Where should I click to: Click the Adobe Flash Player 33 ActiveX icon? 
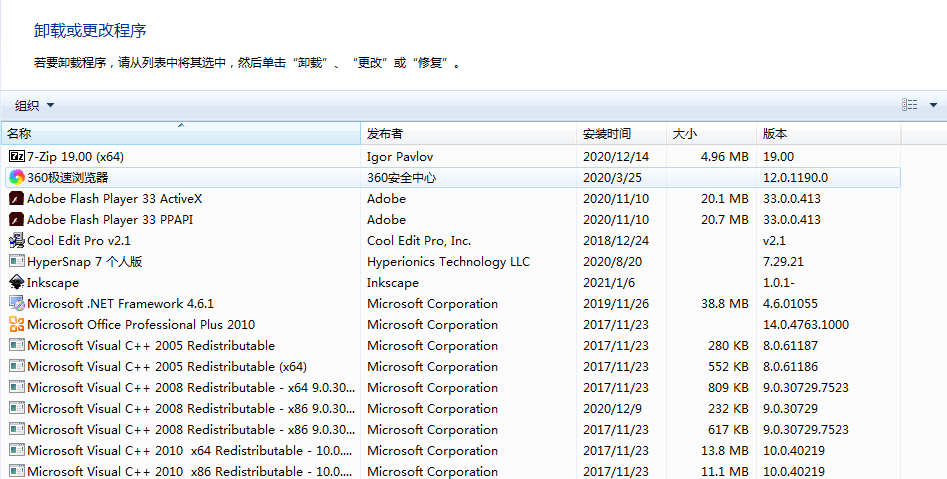17,199
